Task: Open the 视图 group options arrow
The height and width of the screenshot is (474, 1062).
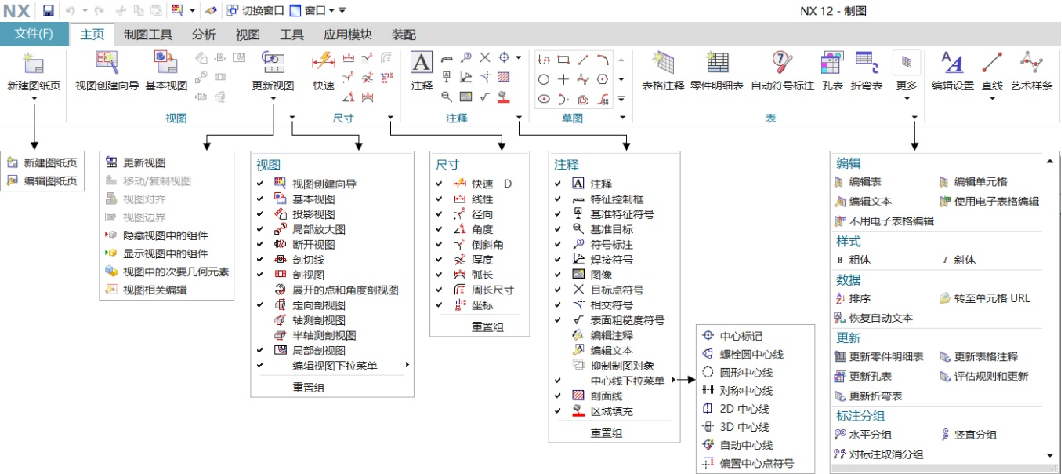Action: pyautogui.click(x=292, y=117)
